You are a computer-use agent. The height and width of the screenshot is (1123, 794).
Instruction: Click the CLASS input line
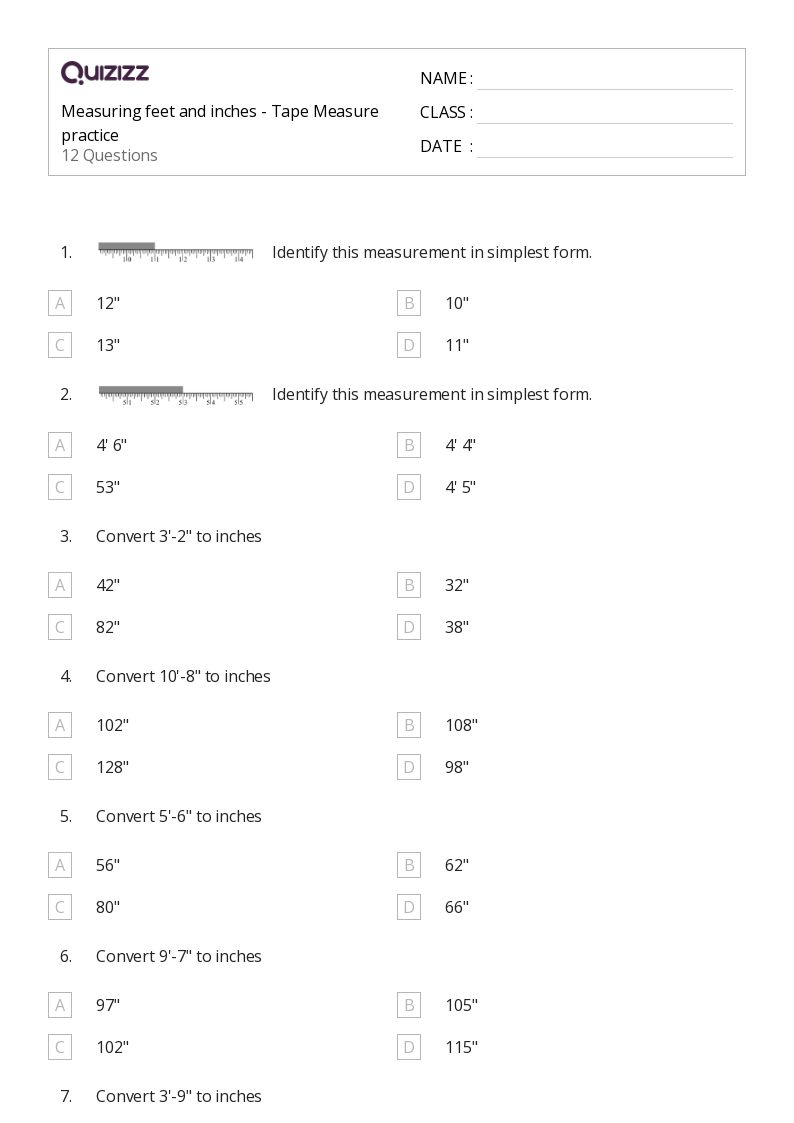point(604,113)
